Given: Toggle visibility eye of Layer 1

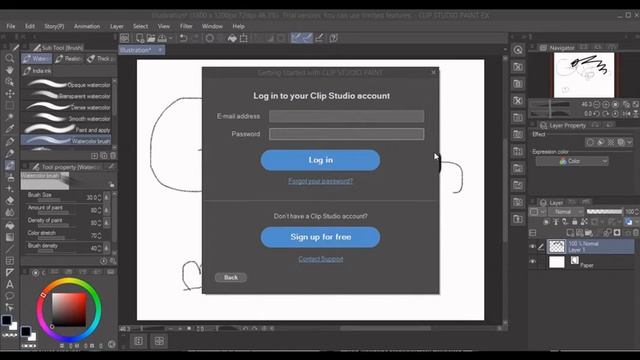Looking at the screenshot, I should point(532,247).
